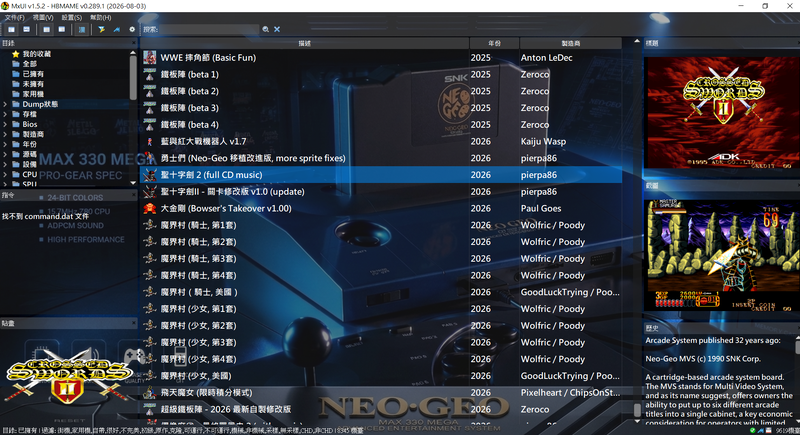Open the 設置(S) menu

(71, 17)
